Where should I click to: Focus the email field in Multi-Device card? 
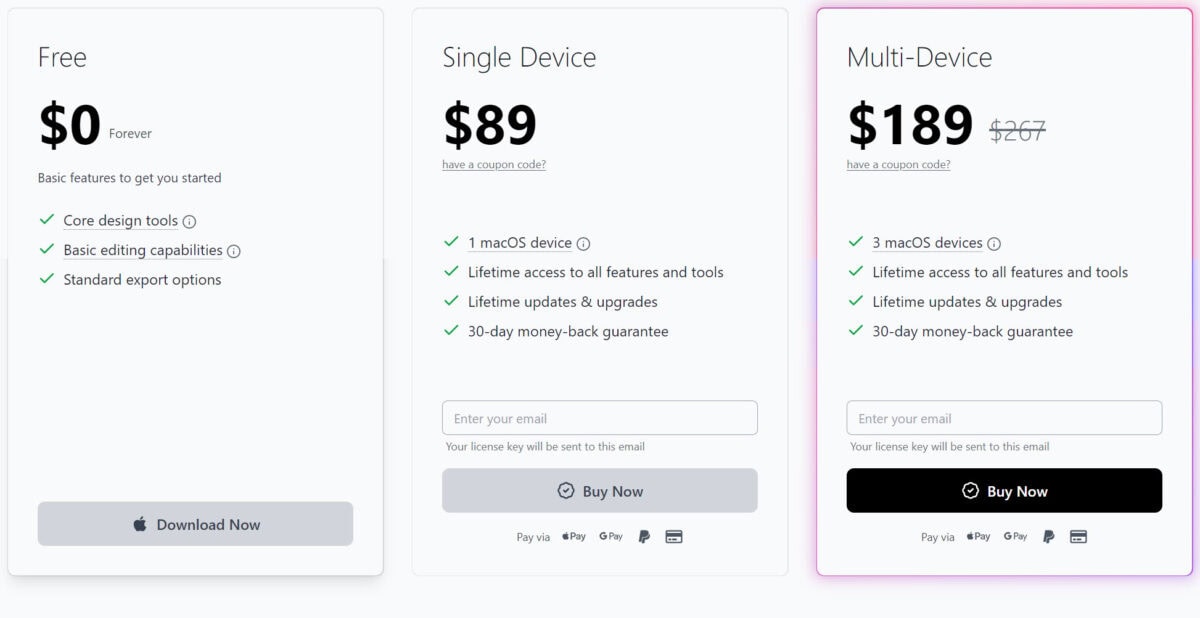1004,418
